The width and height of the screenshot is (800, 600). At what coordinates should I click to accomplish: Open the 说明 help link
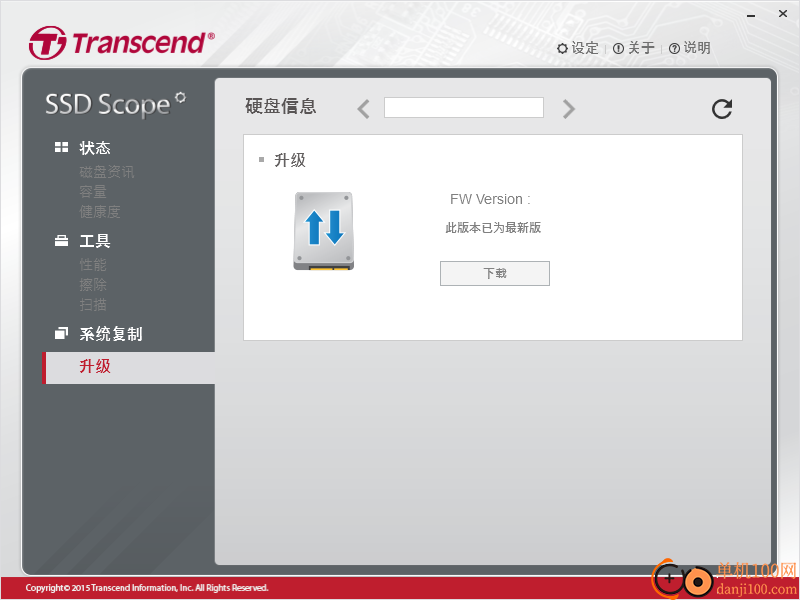click(x=690, y=48)
